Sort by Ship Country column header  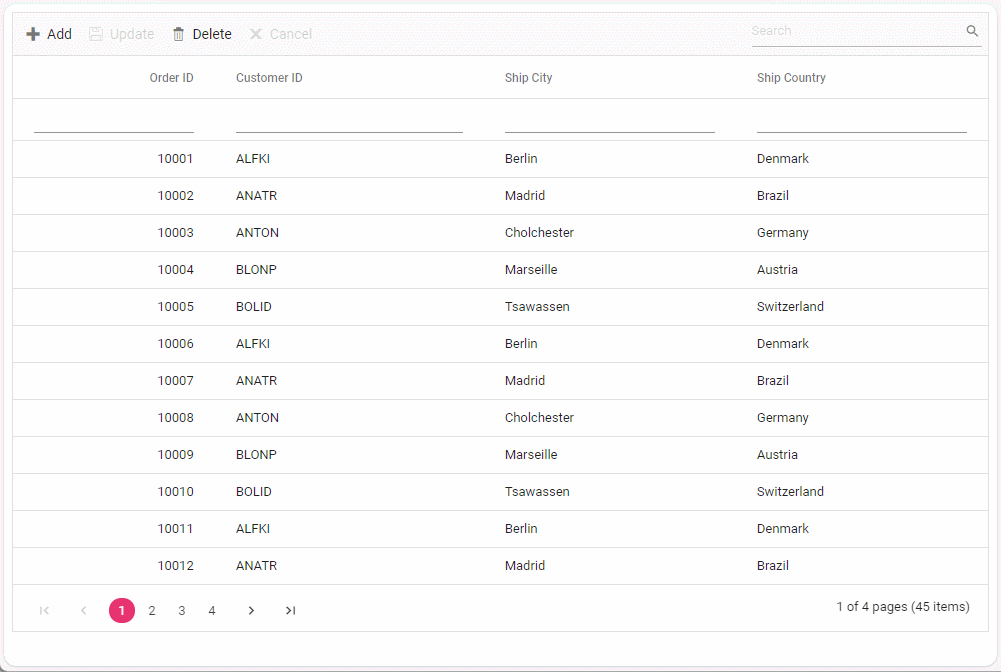point(791,78)
